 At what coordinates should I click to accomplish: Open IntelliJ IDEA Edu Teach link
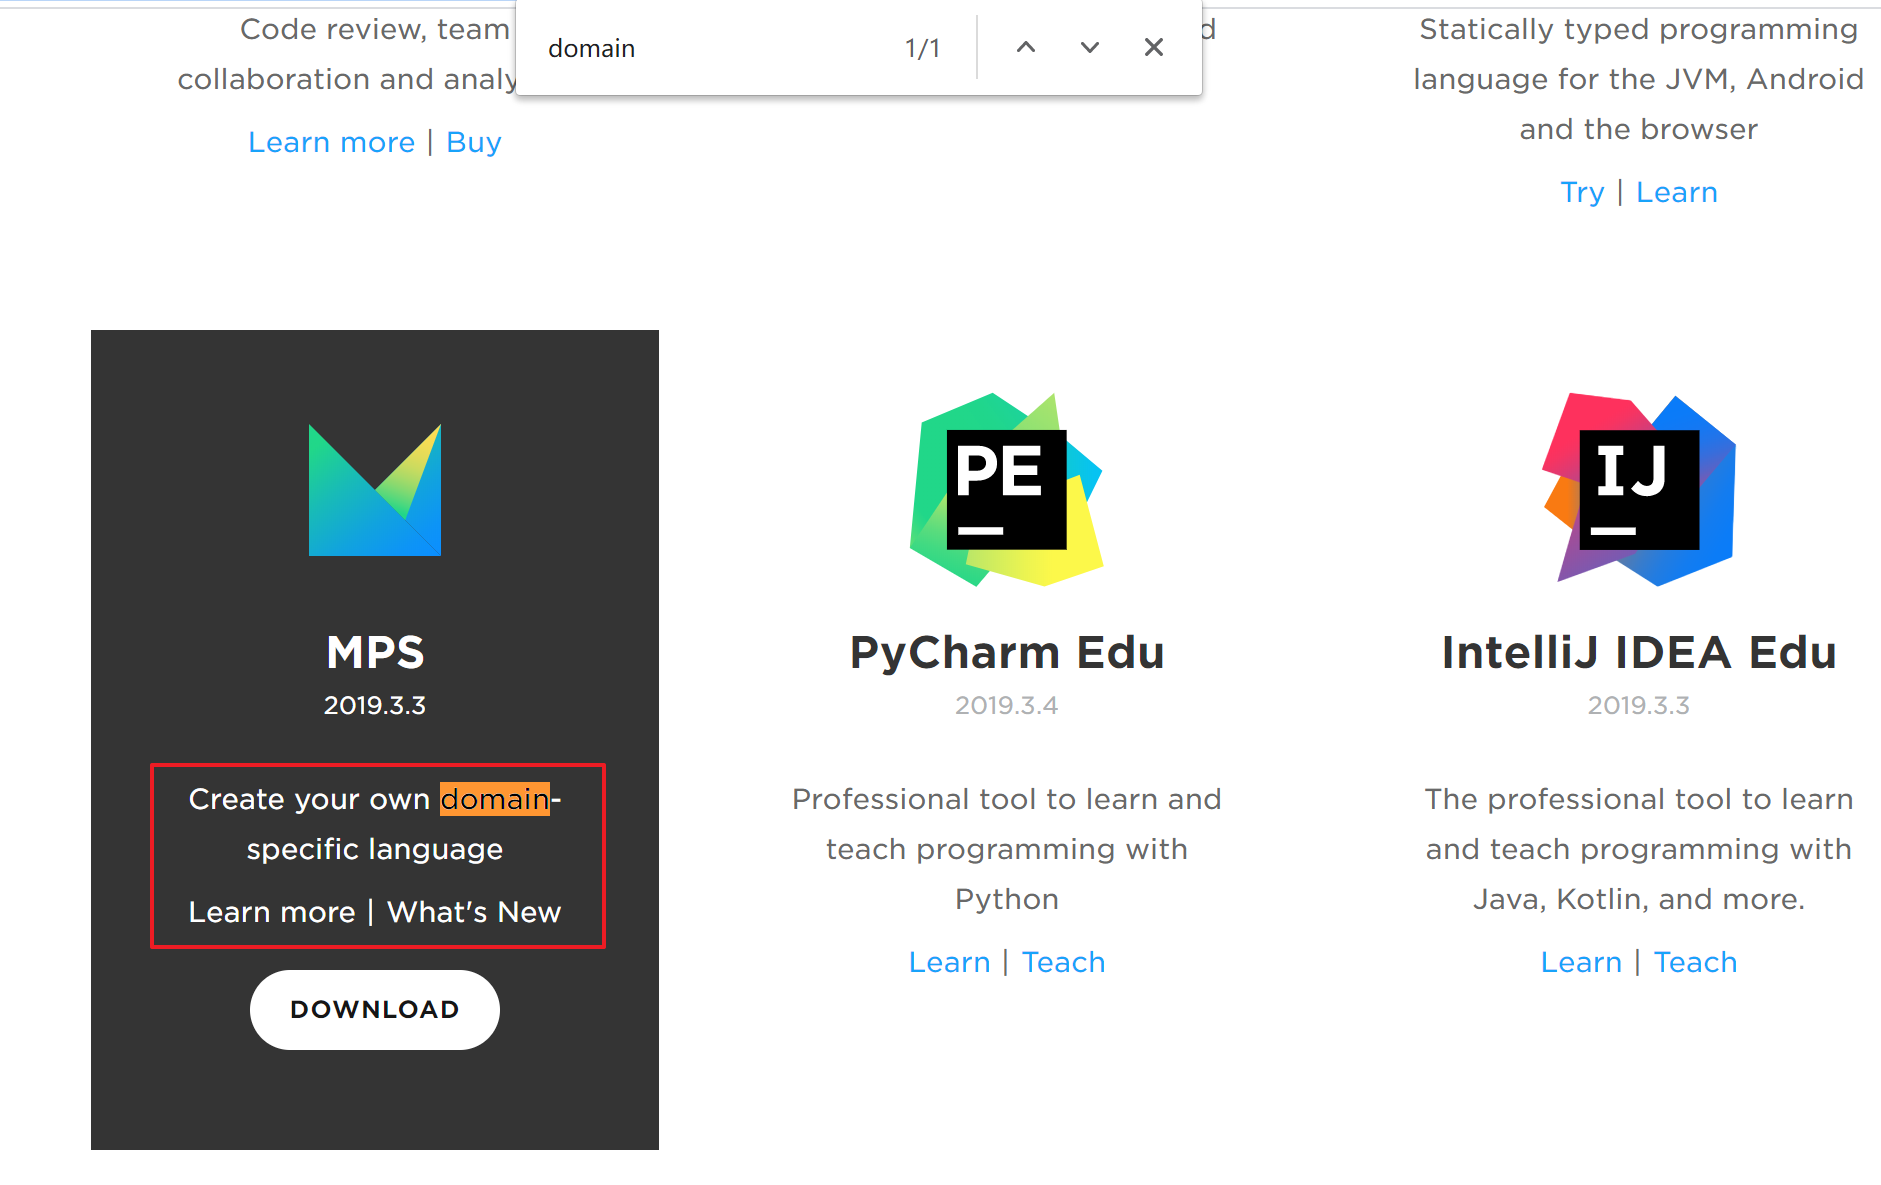1696,962
